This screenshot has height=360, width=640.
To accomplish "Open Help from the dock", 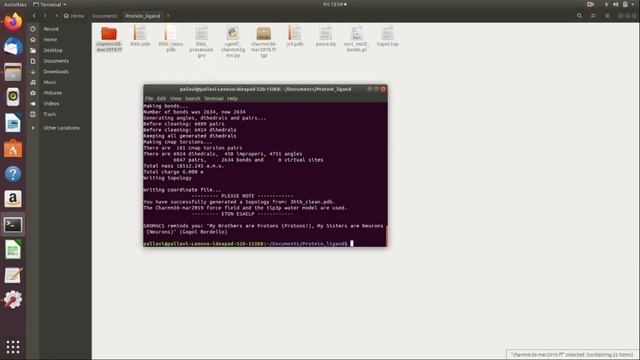I will pos(13,174).
